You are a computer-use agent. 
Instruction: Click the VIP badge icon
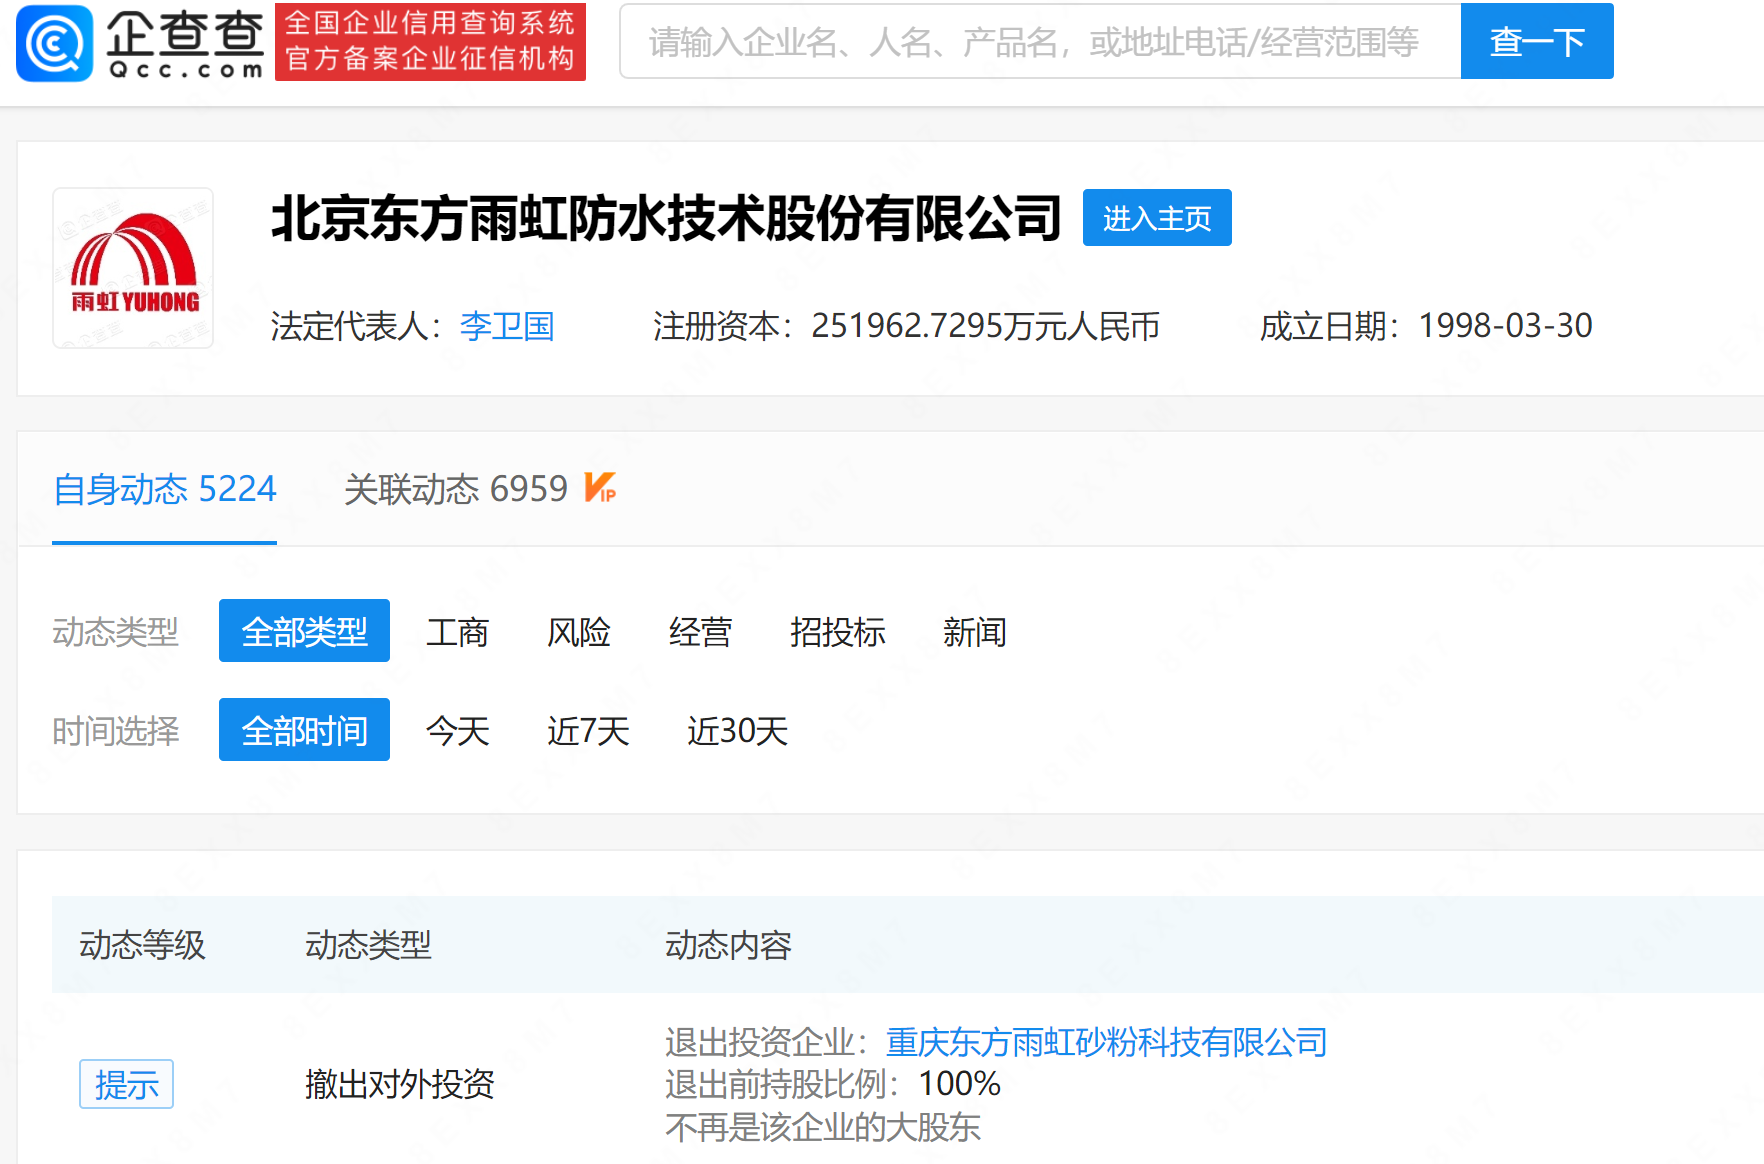point(600,488)
